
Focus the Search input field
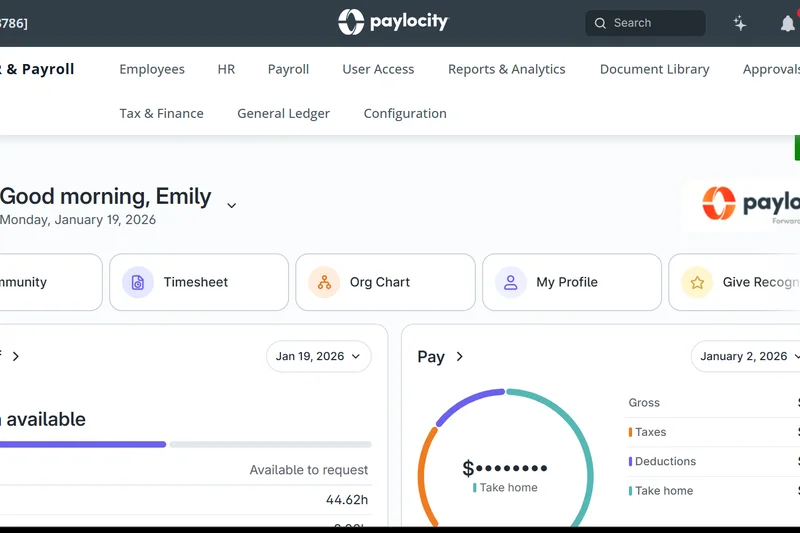pyautogui.click(x=645, y=23)
